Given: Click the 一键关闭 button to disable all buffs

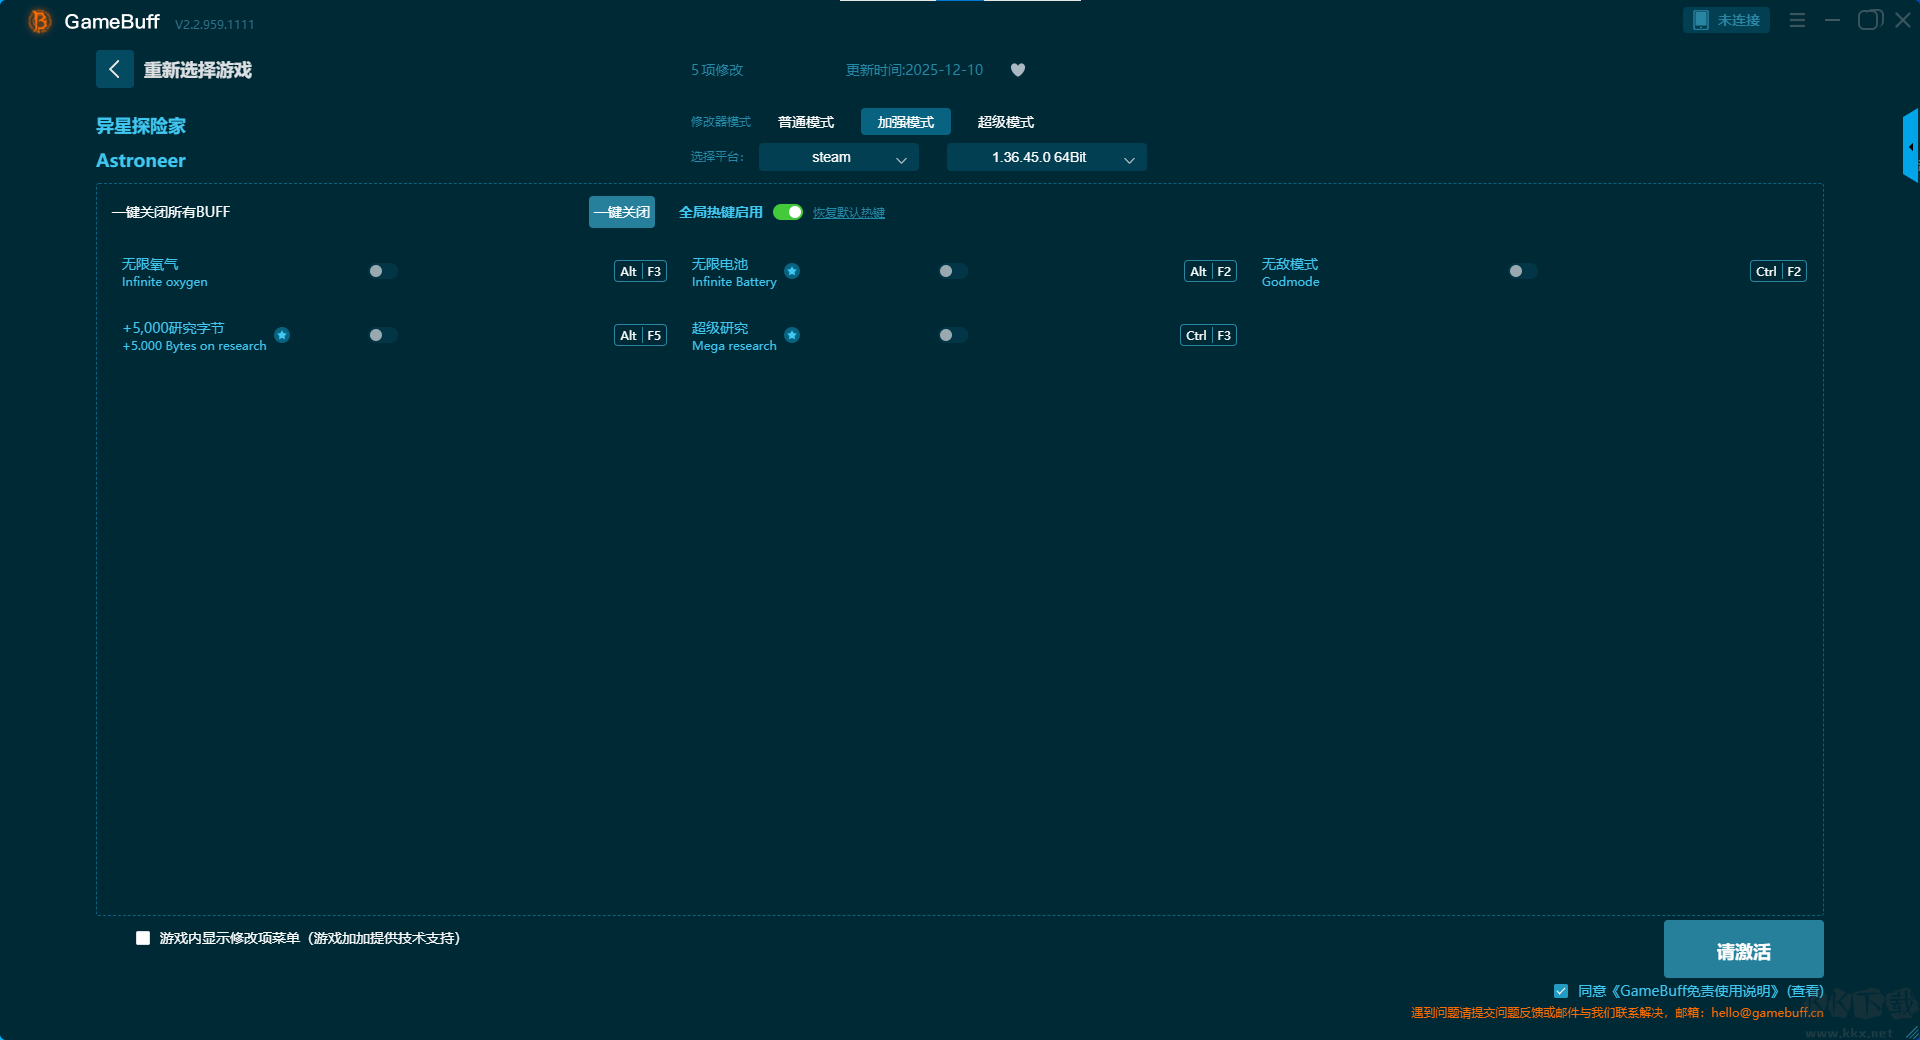Looking at the screenshot, I should pos(621,212).
